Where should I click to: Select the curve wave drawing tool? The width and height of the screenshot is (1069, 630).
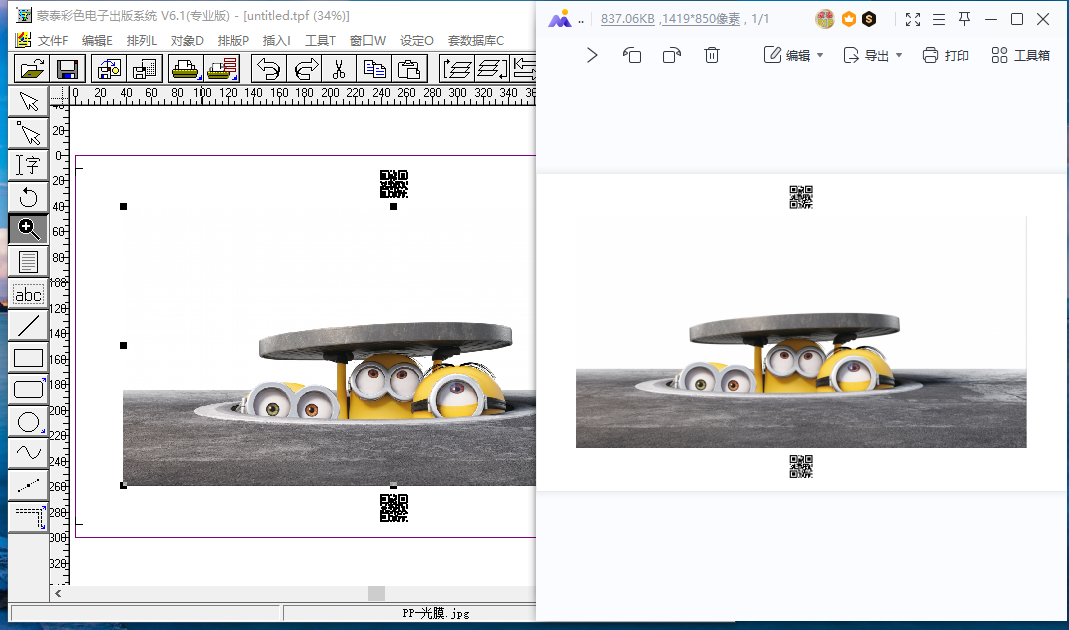(x=28, y=453)
